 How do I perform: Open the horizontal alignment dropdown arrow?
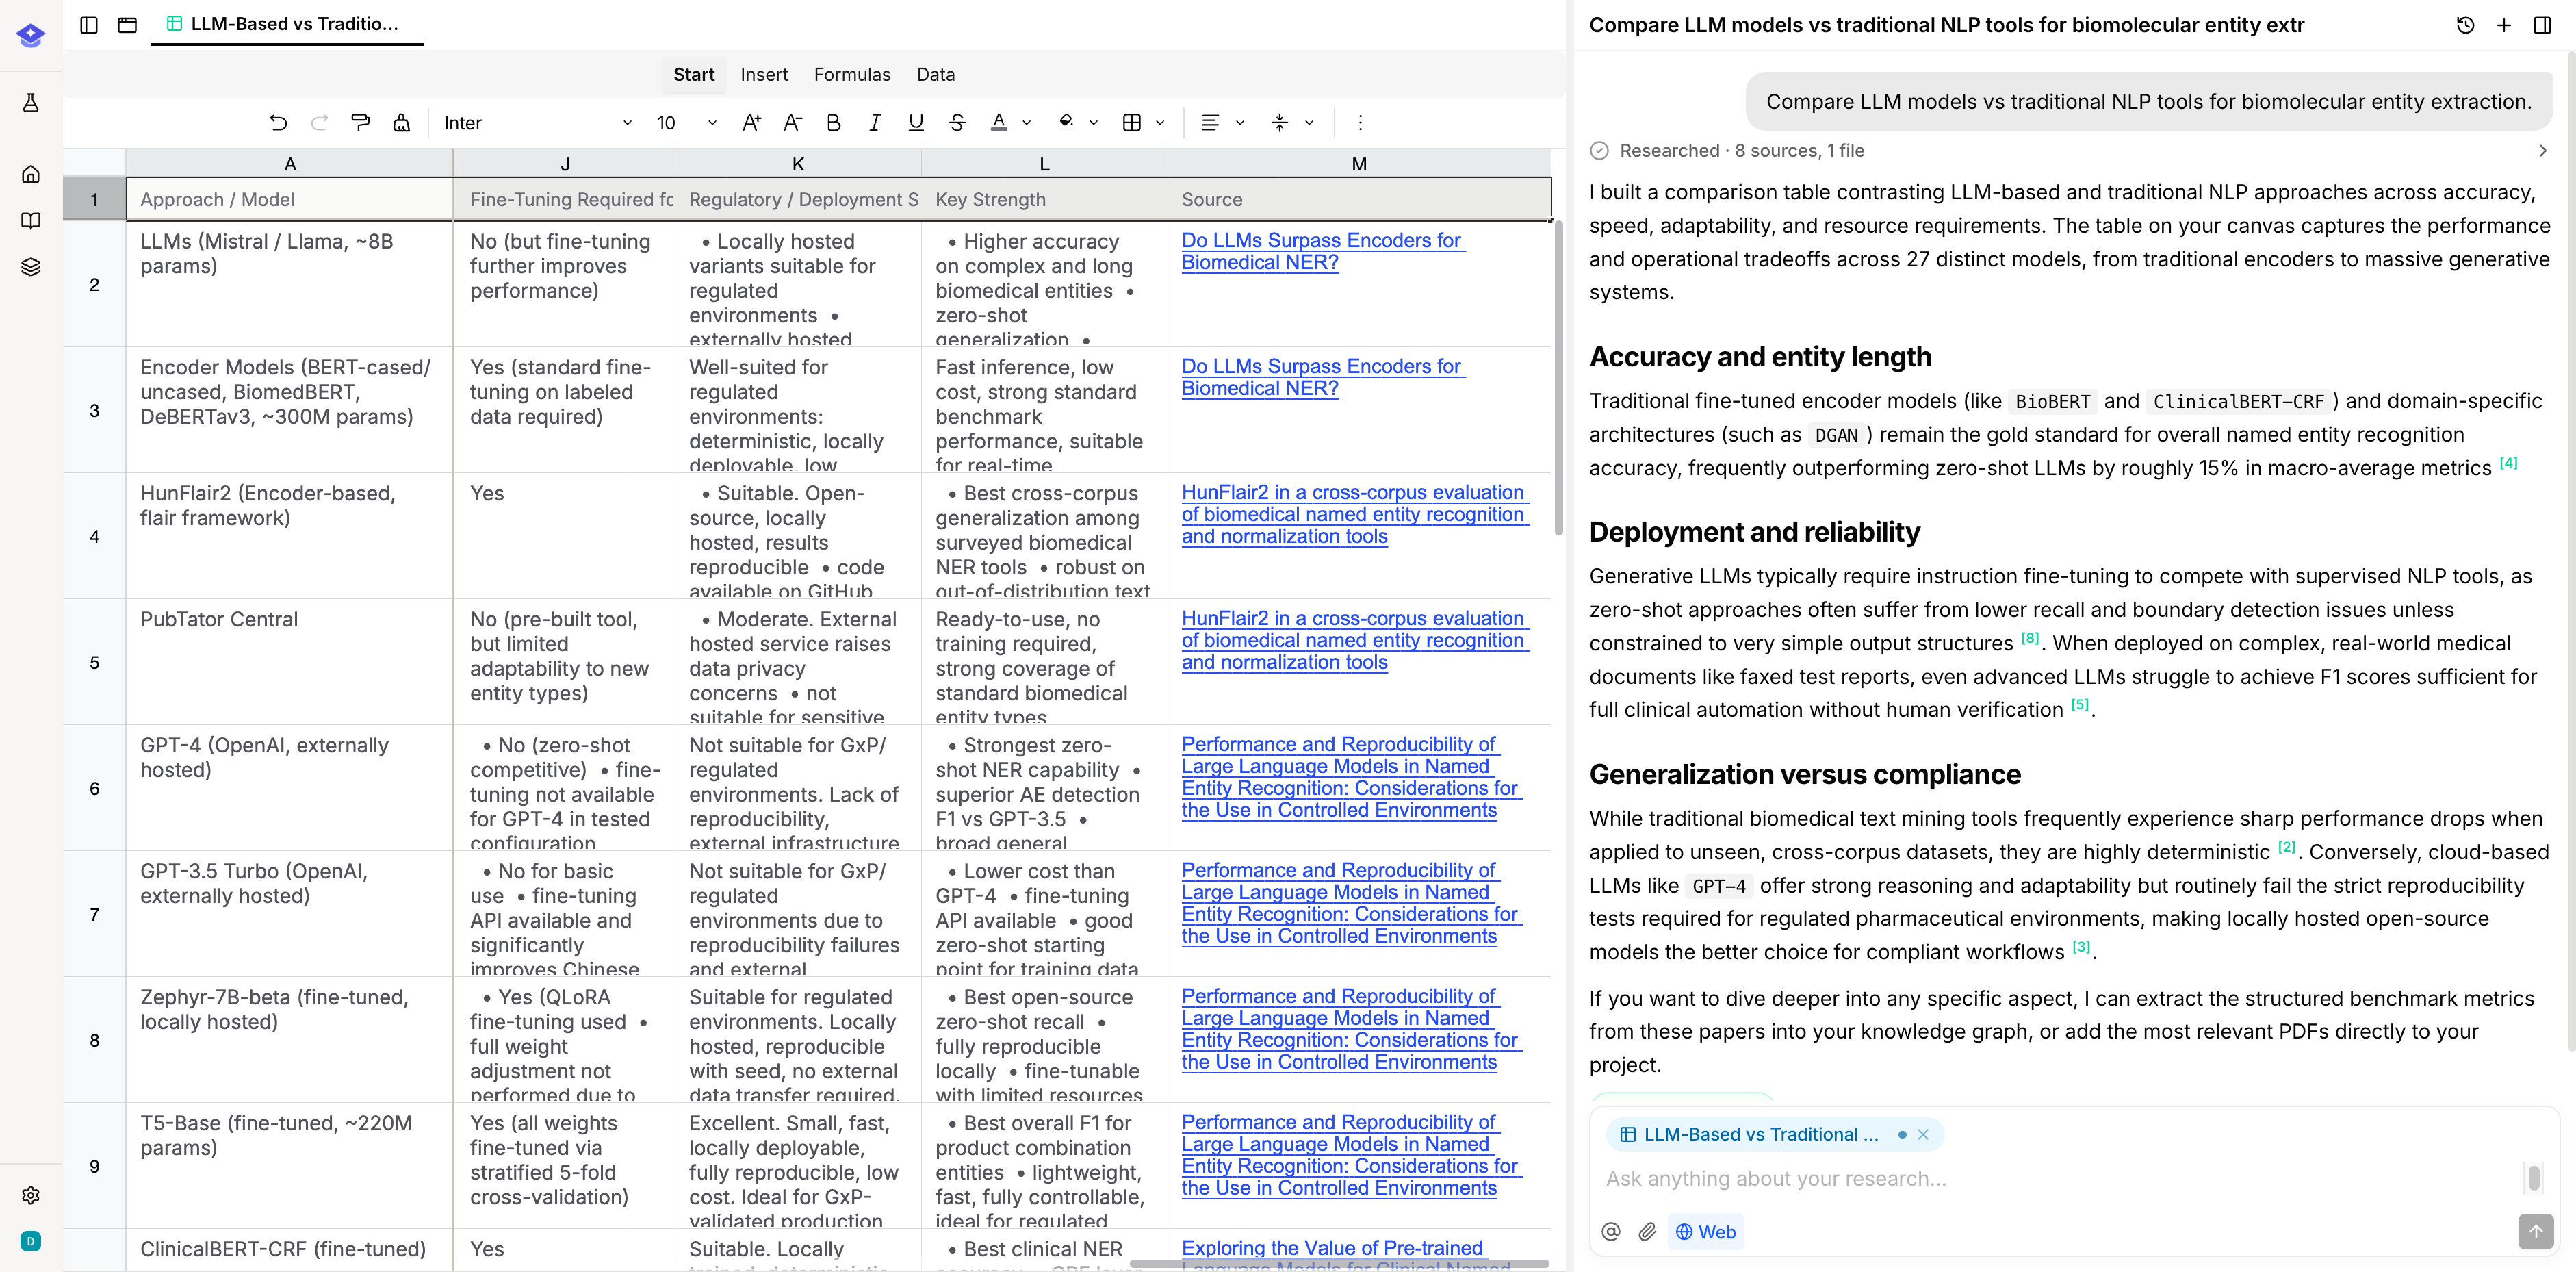tap(1240, 123)
